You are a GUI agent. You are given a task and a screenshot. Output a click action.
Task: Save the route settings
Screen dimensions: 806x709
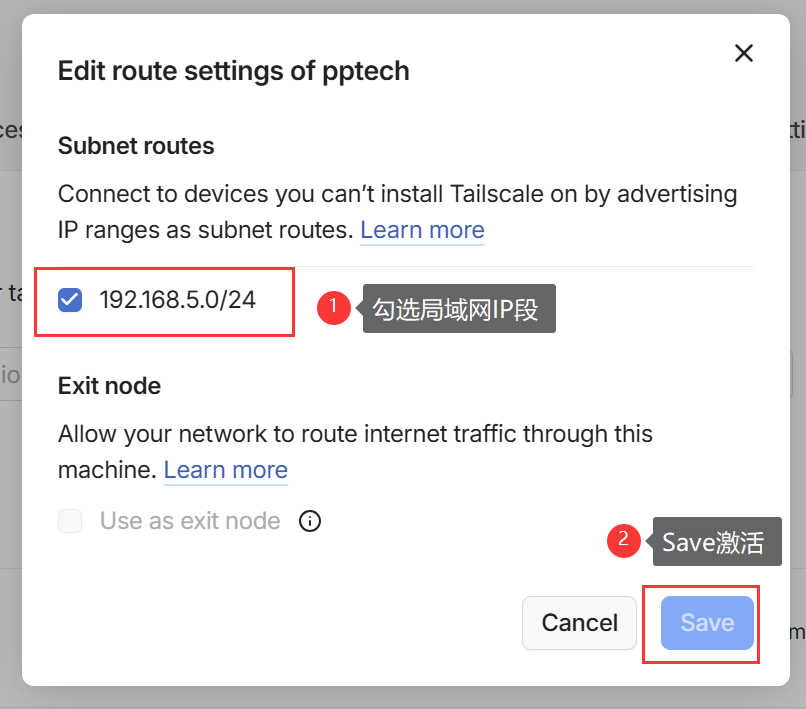click(707, 623)
